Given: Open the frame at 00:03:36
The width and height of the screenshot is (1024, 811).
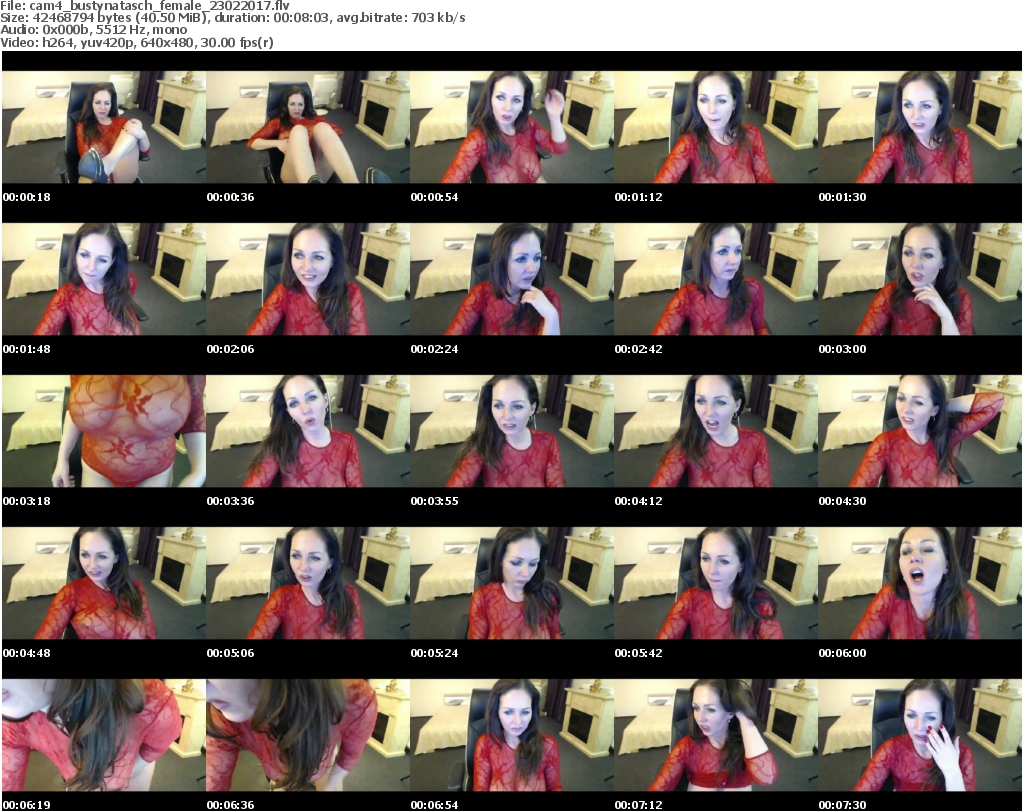Looking at the screenshot, I should pyautogui.click(x=308, y=431).
